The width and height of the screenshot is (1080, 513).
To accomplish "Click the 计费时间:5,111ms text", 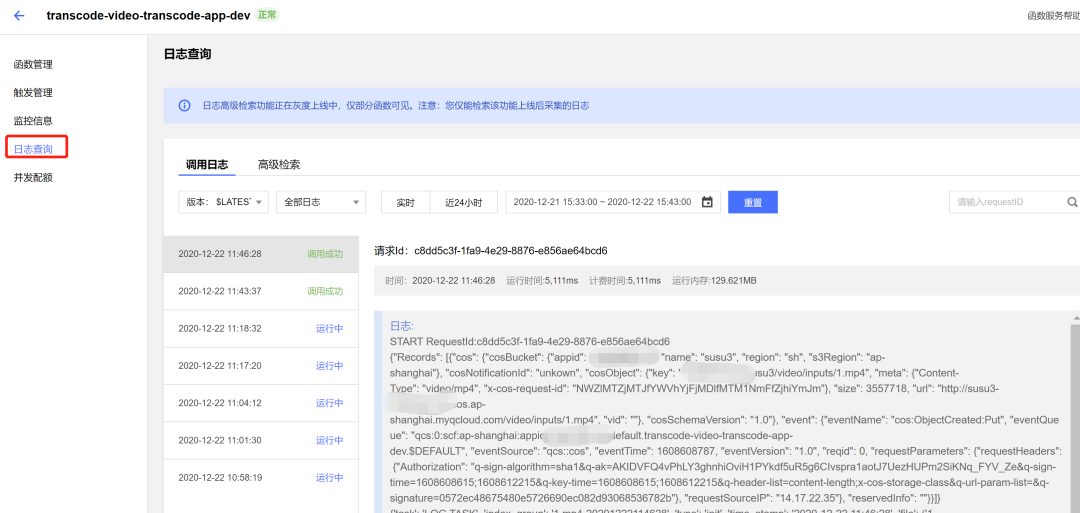I will pos(625,281).
